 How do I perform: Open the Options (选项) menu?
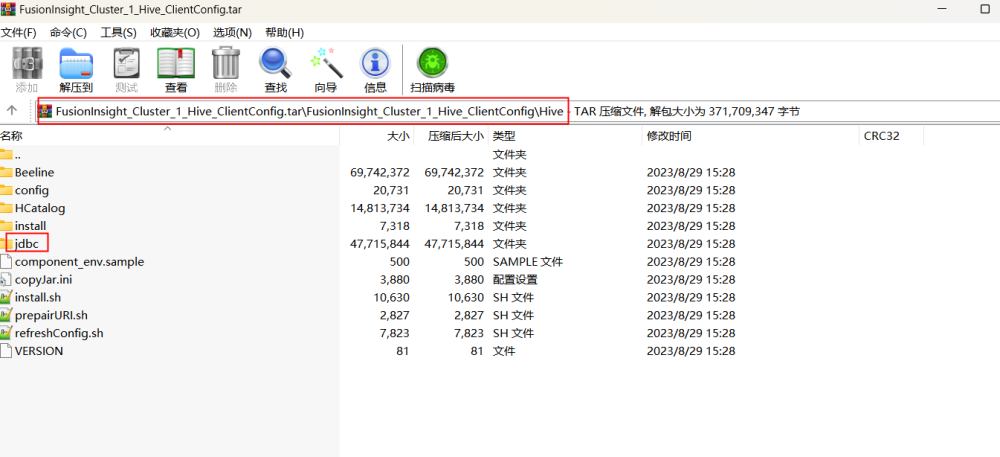[232, 33]
